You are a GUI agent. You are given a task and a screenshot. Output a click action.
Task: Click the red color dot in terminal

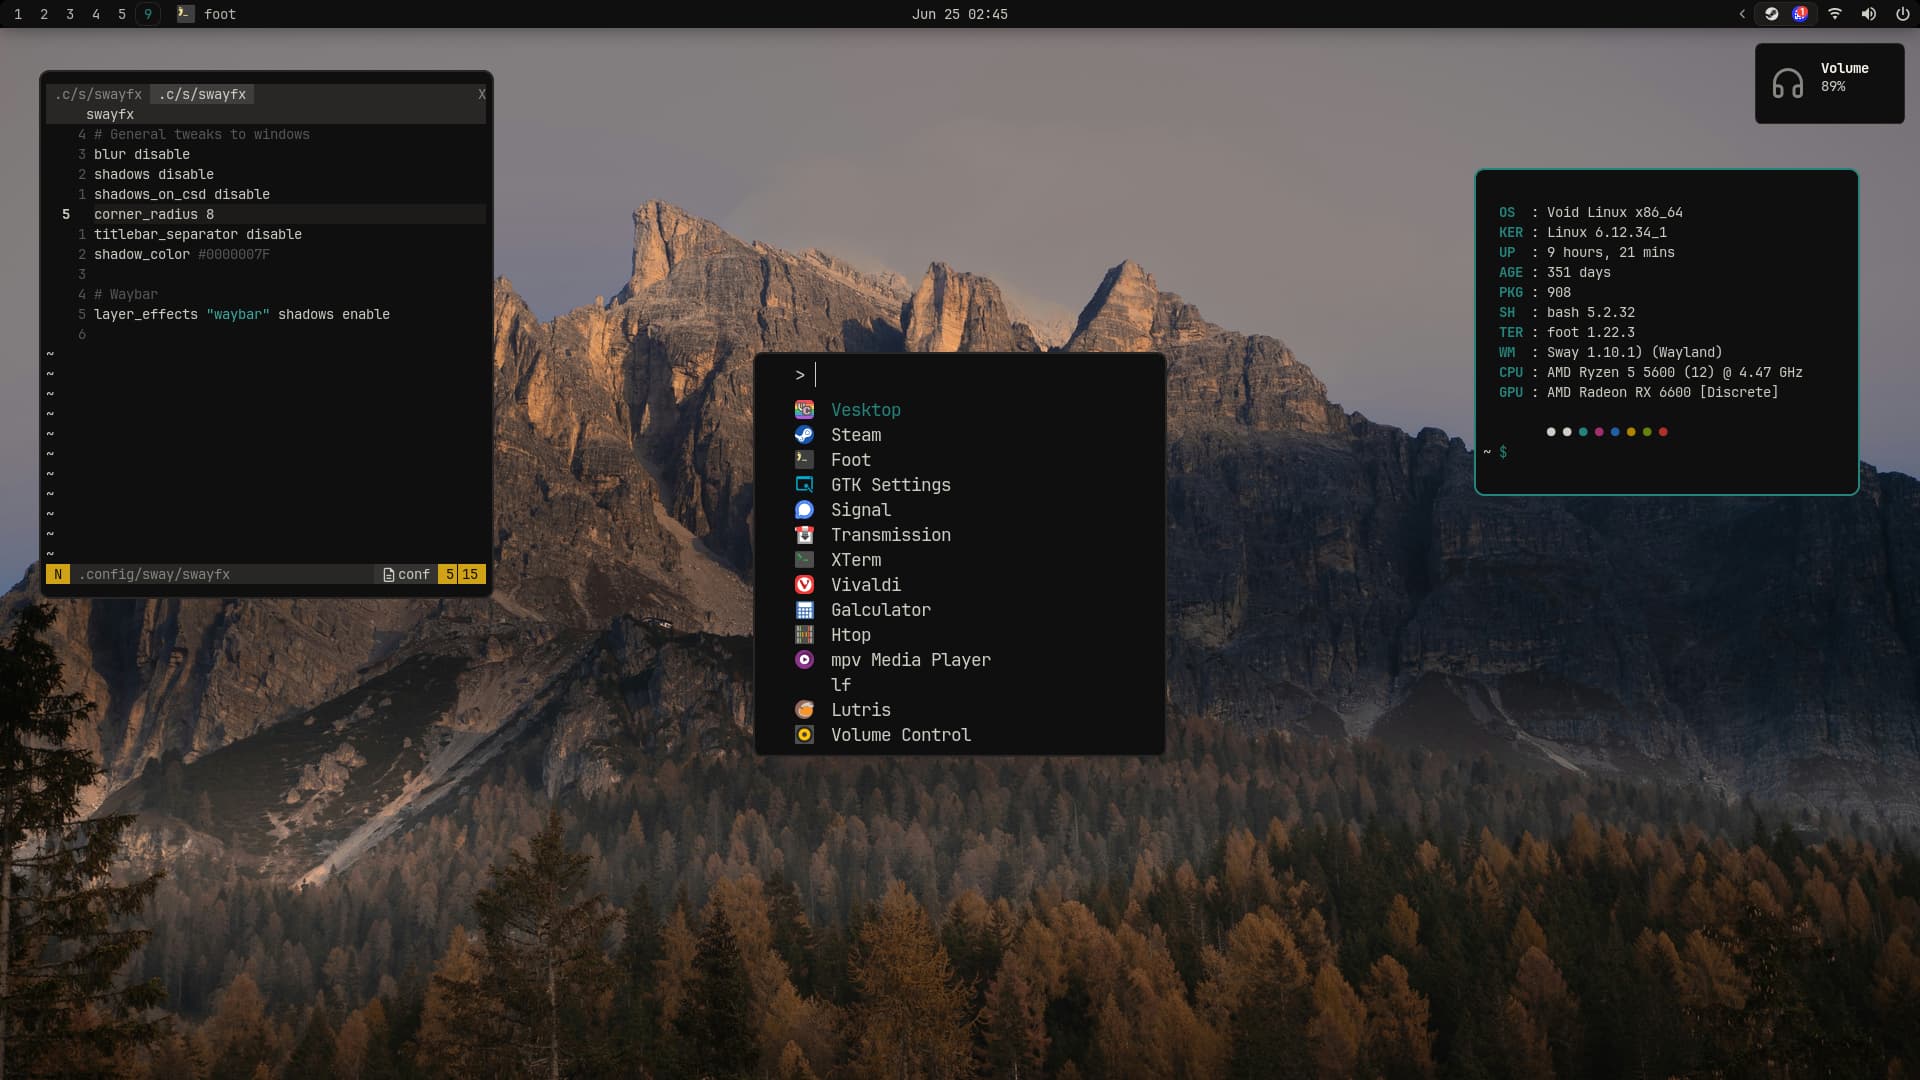coord(1663,432)
